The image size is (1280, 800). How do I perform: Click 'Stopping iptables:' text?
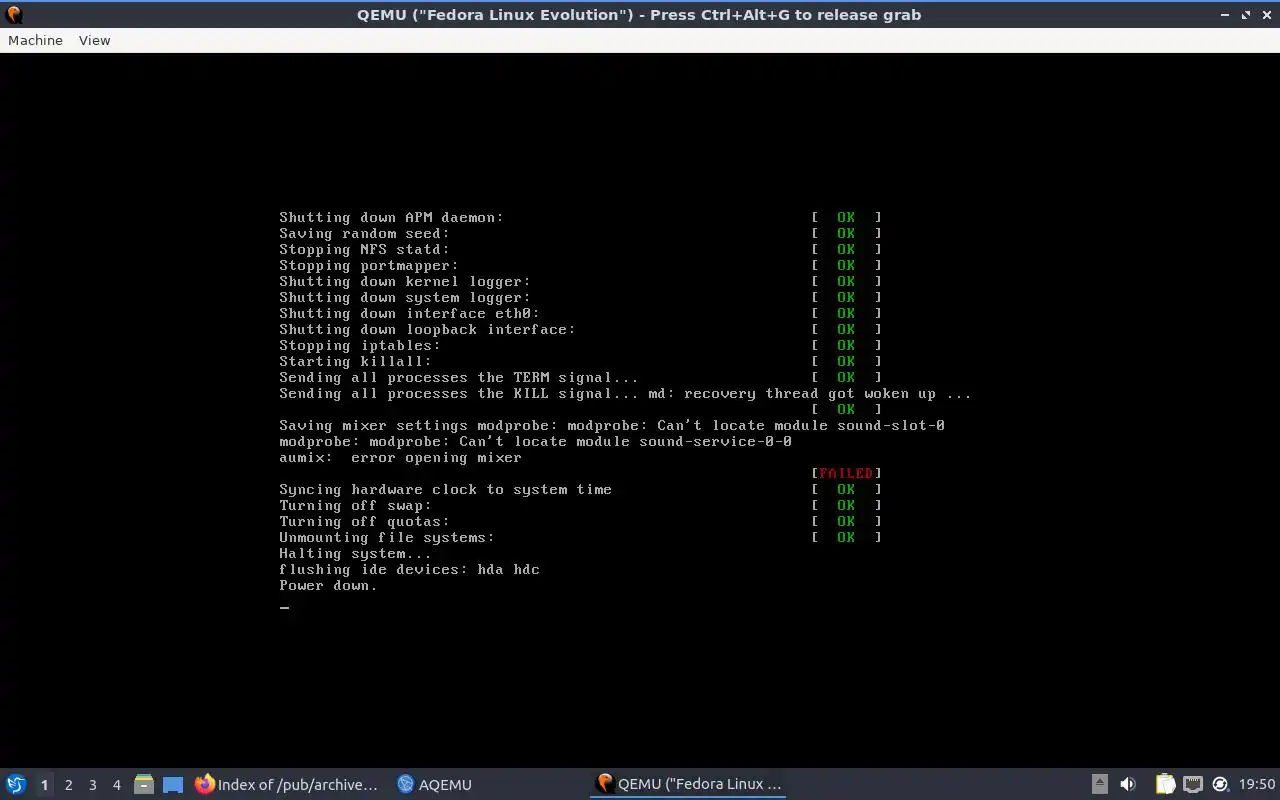[x=360, y=345]
